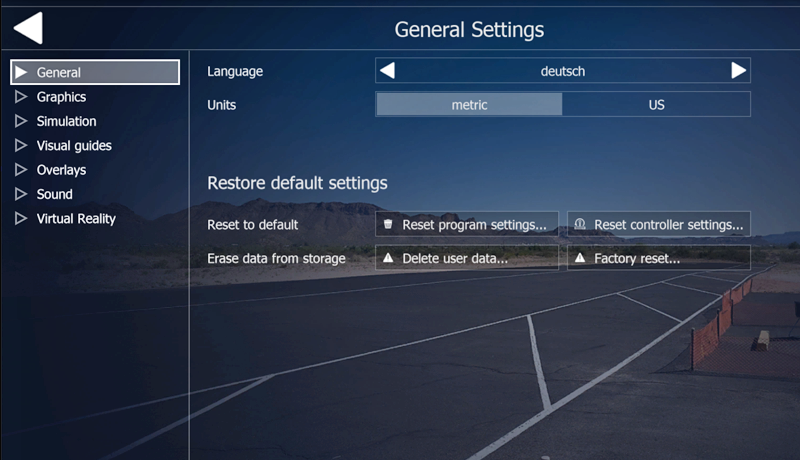This screenshot has height=460, width=800.
Task: Click the triangle icon beside Visual guides
Action: pyautogui.click(x=21, y=146)
